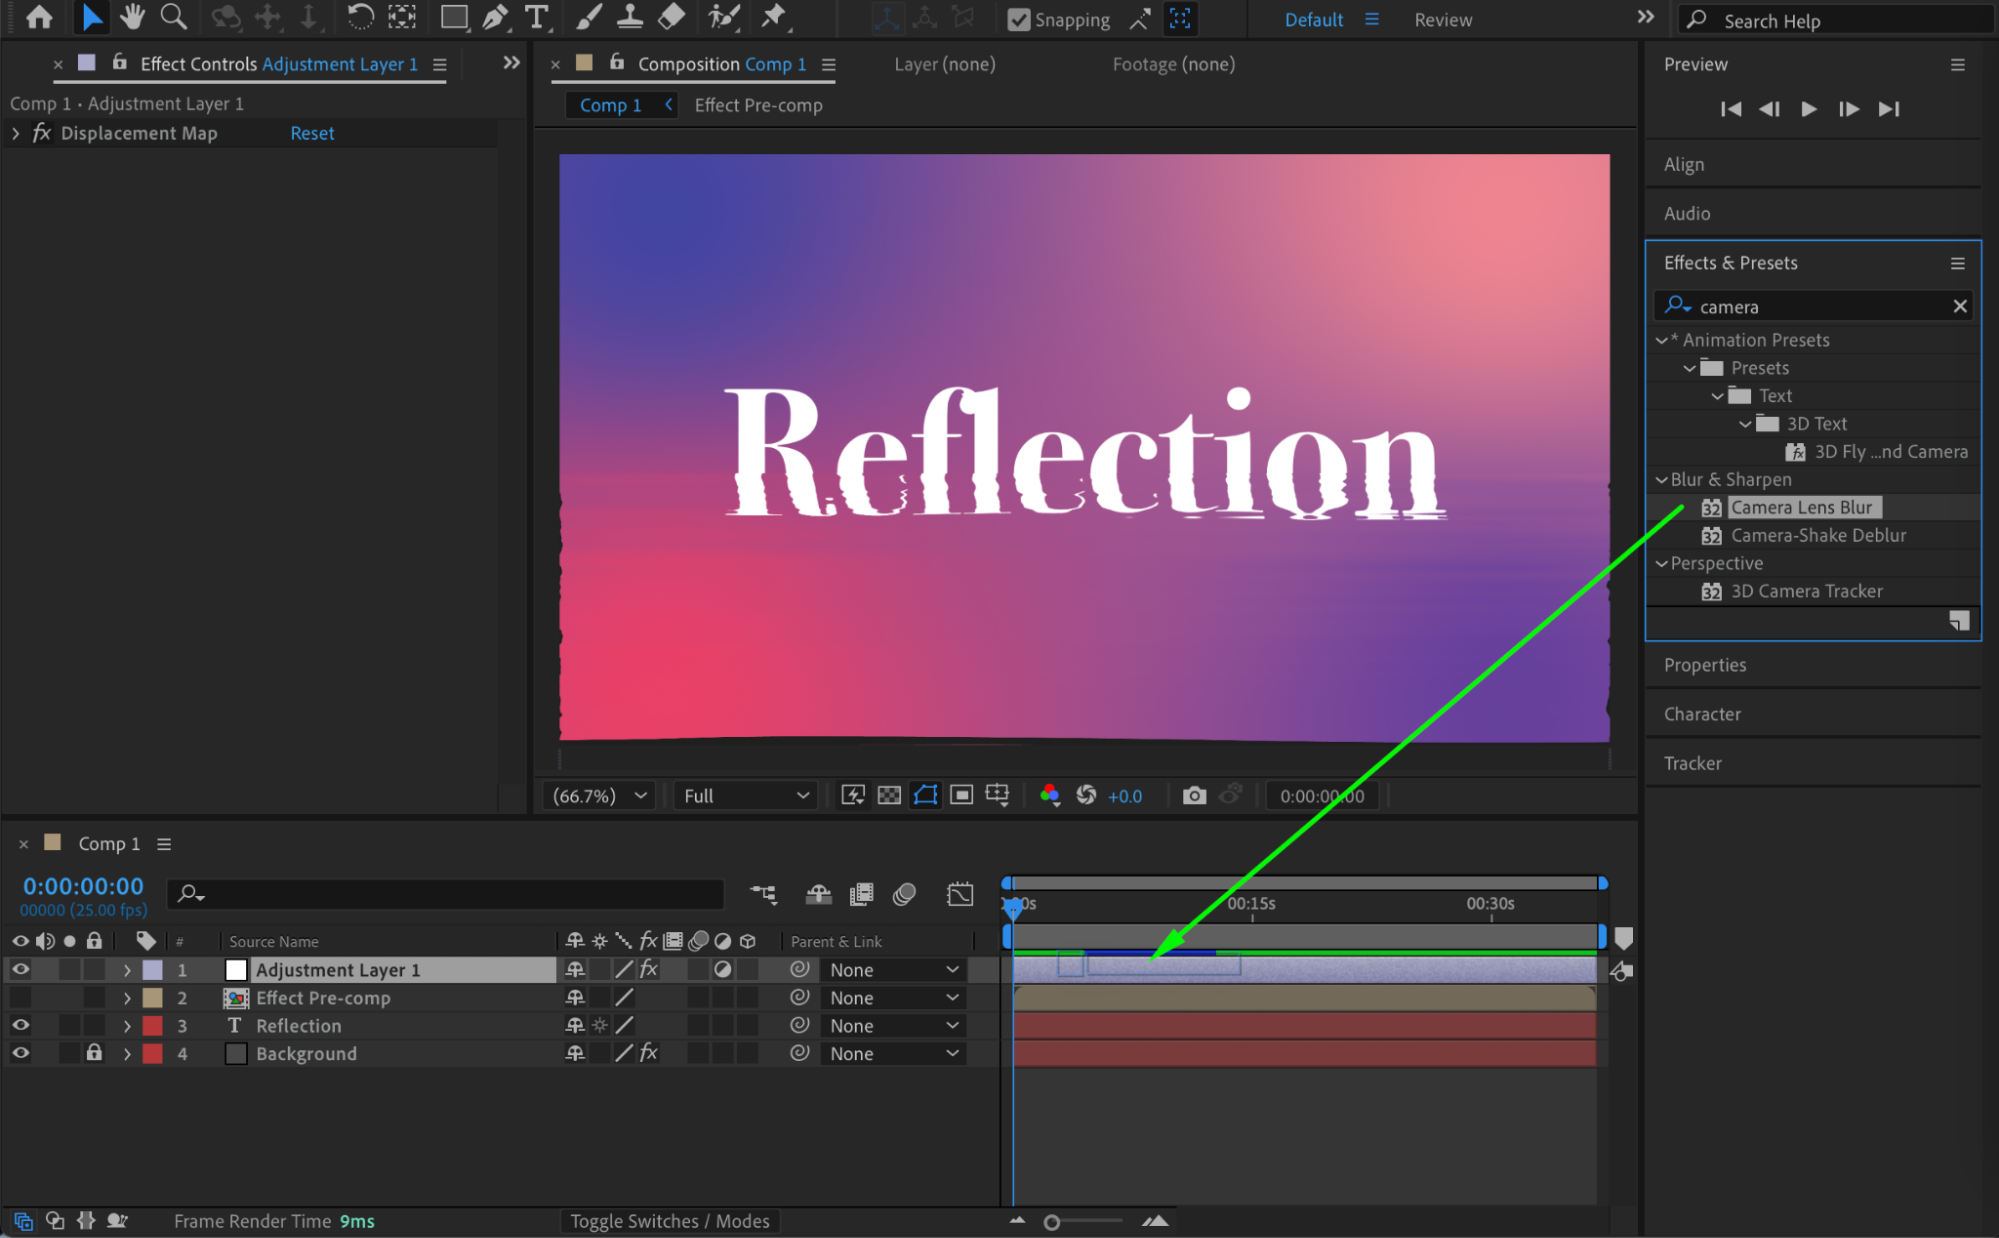Open the Full resolution dropdown
Image resolution: width=1999 pixels, height=1238 pixels.
tap(746, 796)
